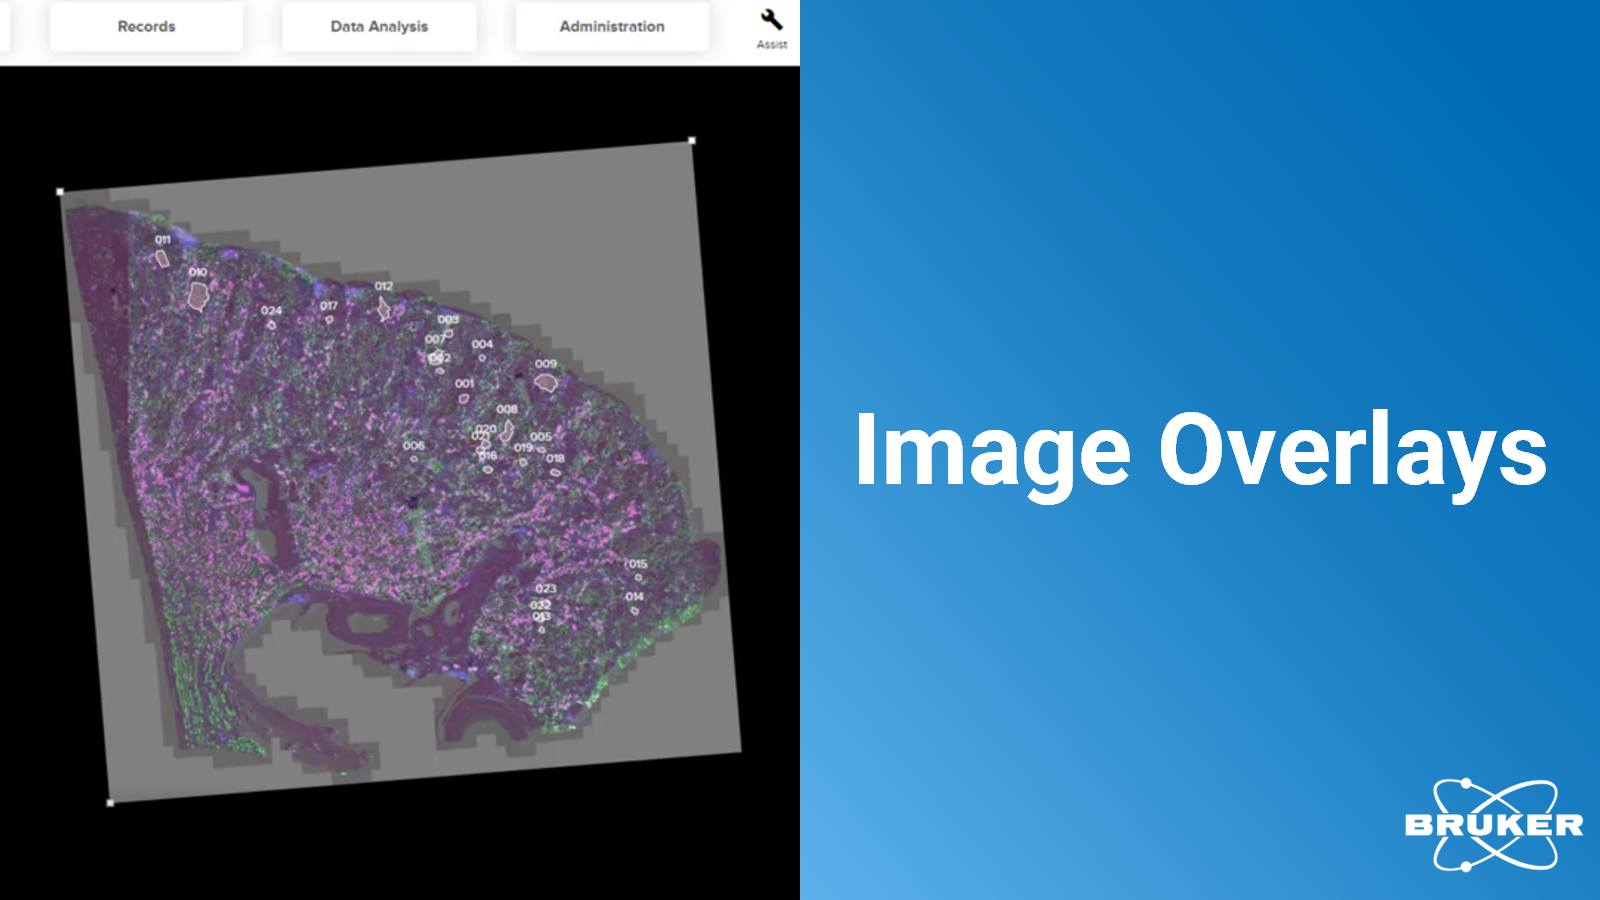Select the bottom-left overlay corner handle

(110, 802)
